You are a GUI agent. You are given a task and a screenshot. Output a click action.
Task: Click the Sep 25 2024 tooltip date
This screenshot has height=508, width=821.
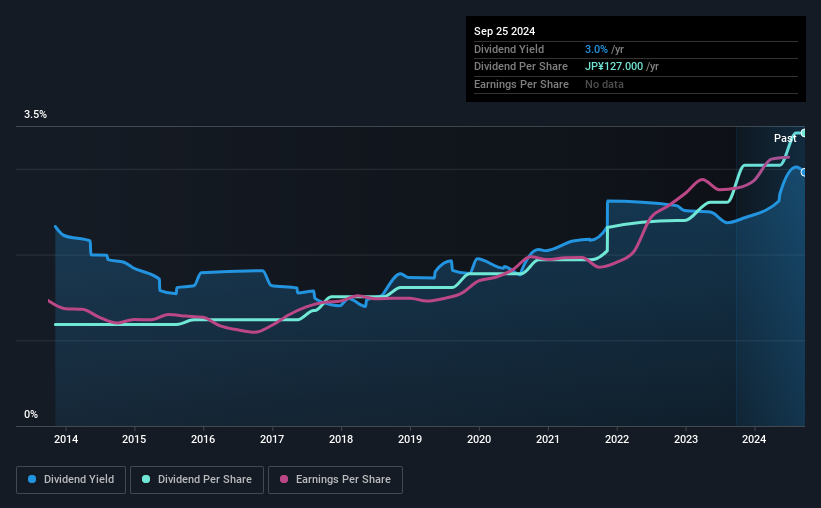pyautogui.click(x=504, y=31)
